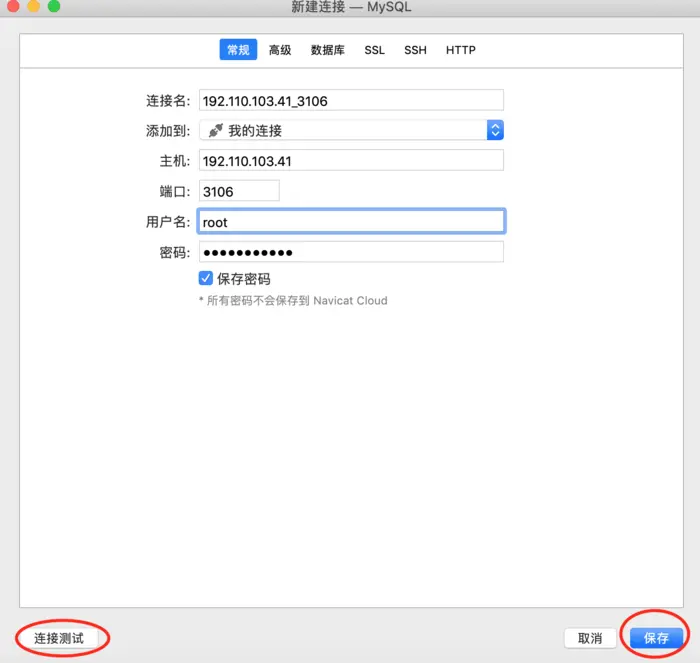Click the 添加到 dropdown arrow stepper

(x=495, y=130)
